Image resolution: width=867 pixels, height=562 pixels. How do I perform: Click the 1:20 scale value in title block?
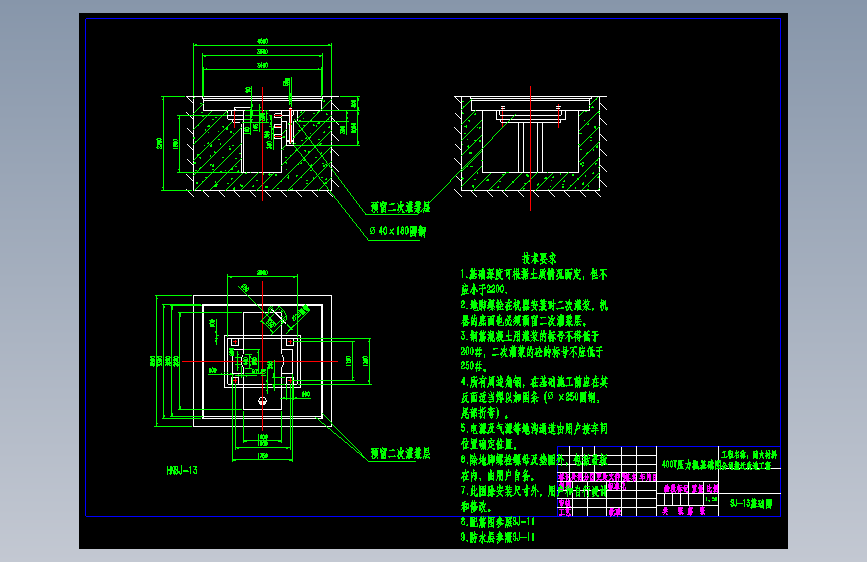point(711,499)
